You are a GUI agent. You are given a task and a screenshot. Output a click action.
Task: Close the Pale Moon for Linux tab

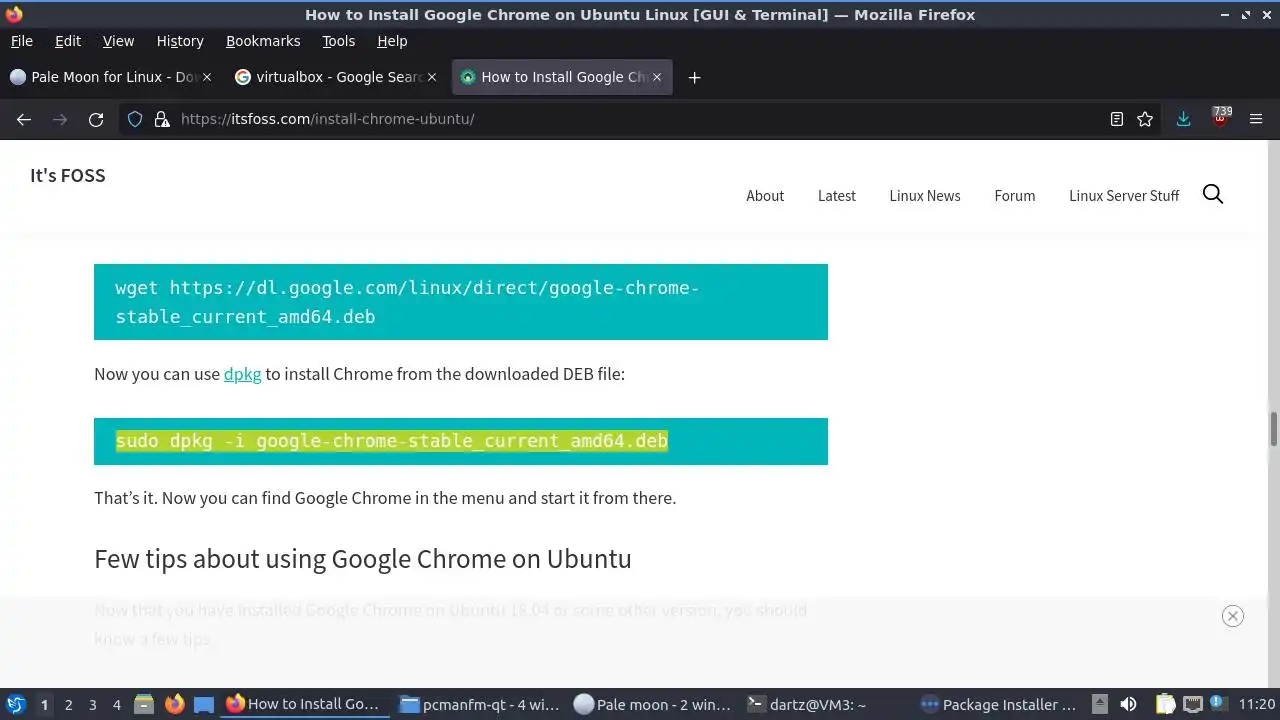[x=207, y=77]
